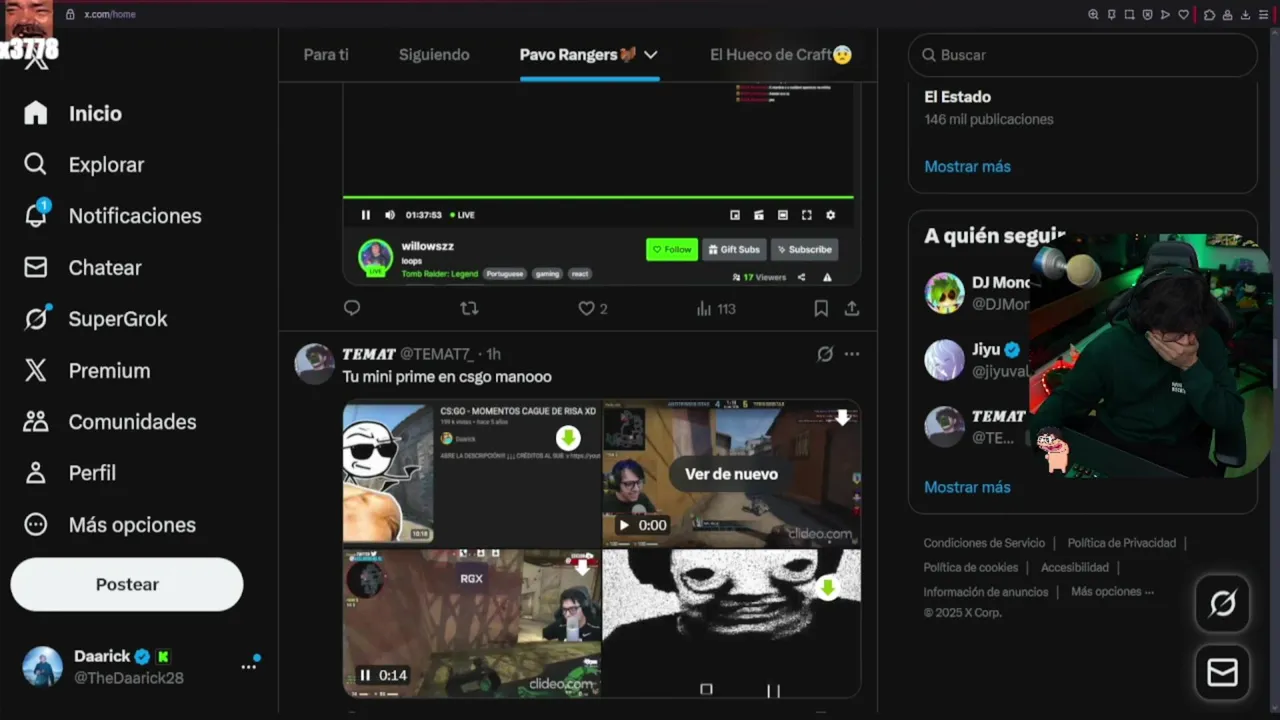Screen dimensions: 1280x720
Task: Open the floating Grok button
Action: click(1222, 603)
